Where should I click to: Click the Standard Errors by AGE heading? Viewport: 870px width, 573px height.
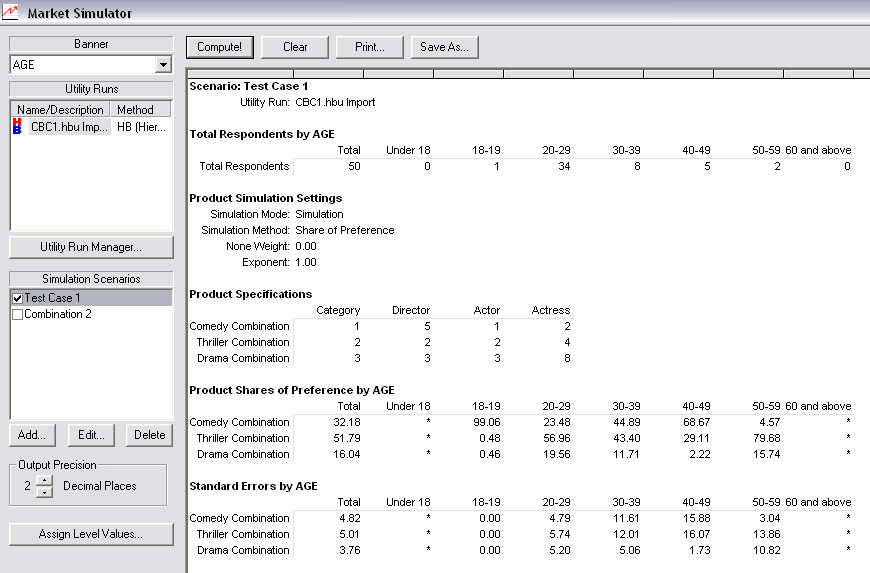[254, 486]
